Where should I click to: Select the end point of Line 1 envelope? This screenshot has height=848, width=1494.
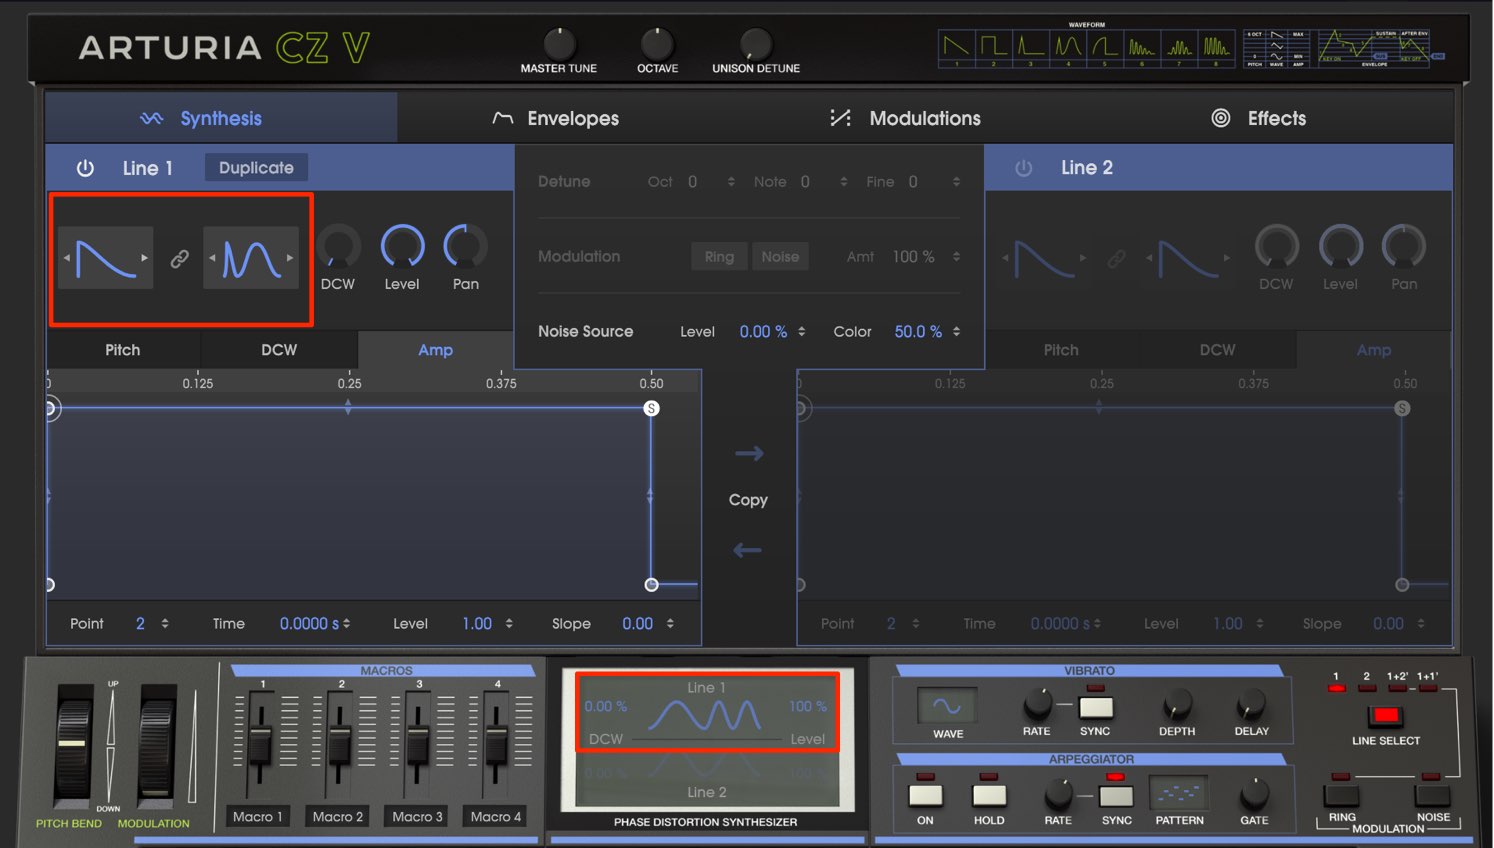click(x=651, y=584)
